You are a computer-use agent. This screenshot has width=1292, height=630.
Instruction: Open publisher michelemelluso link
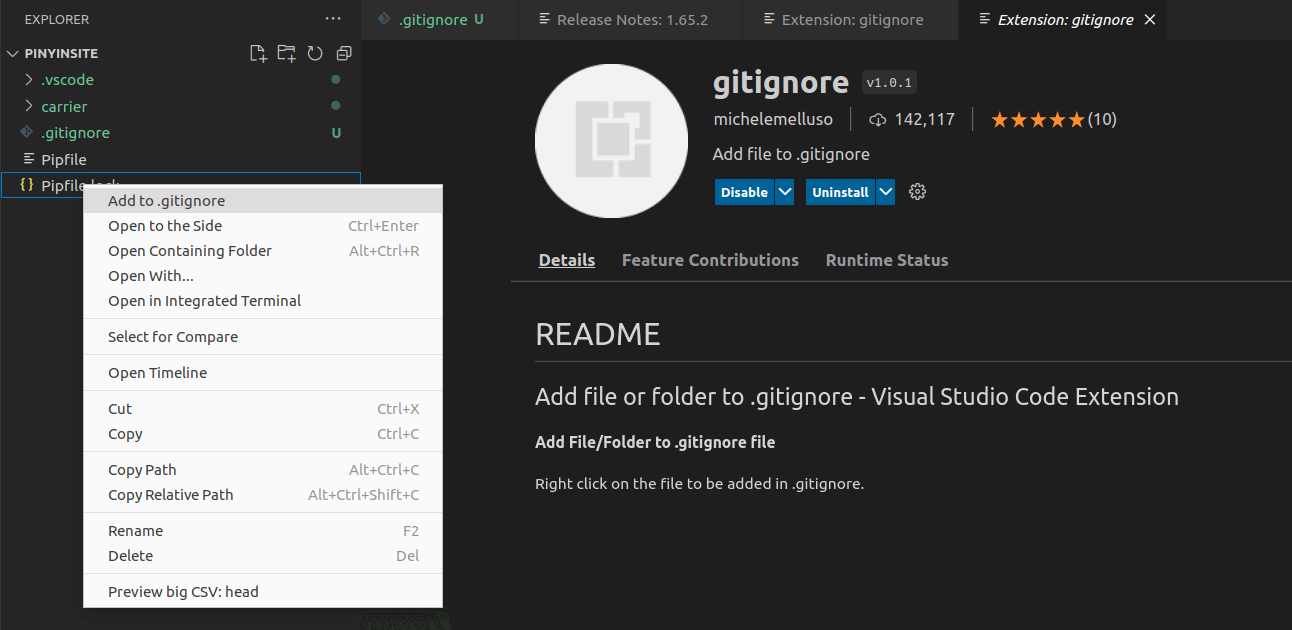click(x=773, y=120)
